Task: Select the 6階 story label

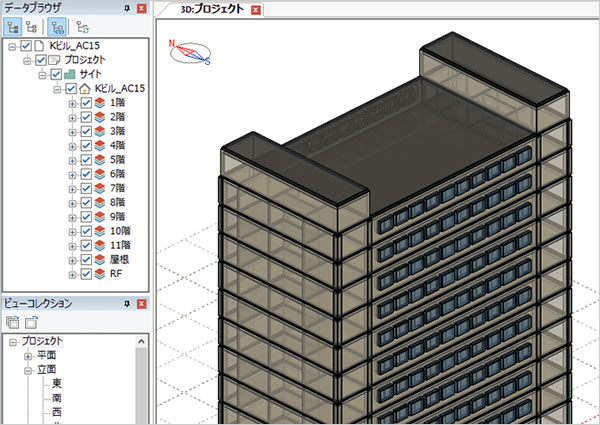Action: tap(117, 174)
